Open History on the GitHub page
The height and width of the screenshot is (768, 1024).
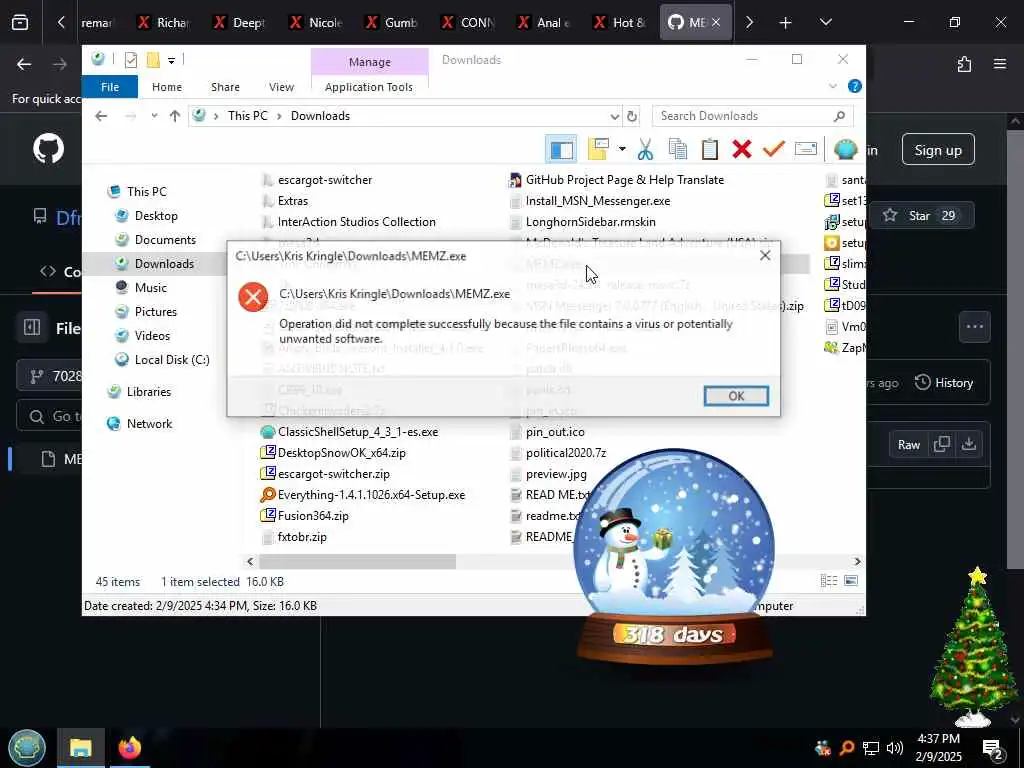click(944, 383)
